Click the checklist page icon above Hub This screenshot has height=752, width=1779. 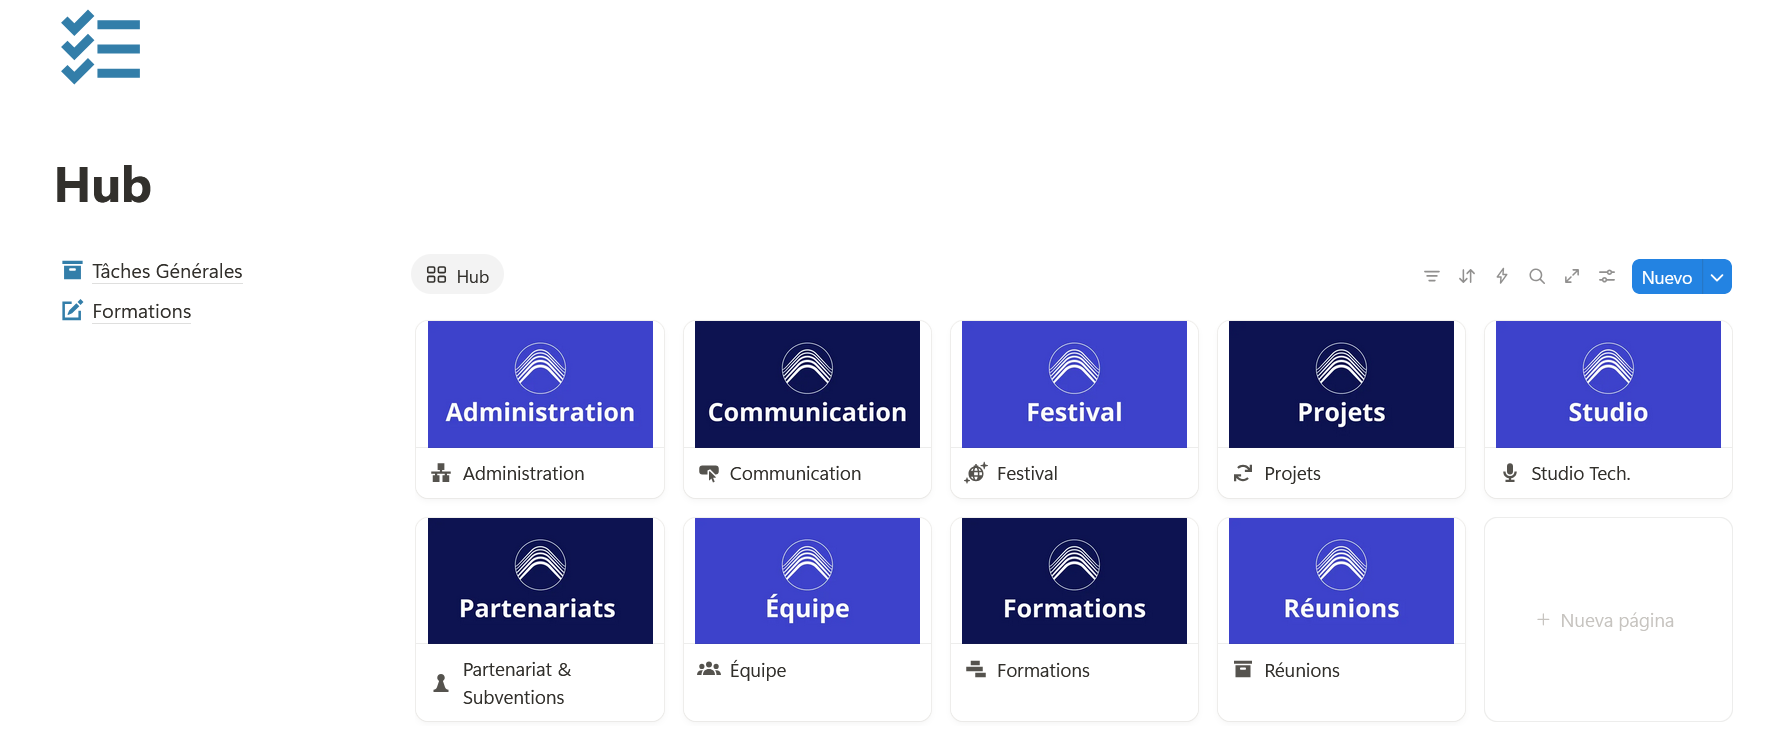101,47
